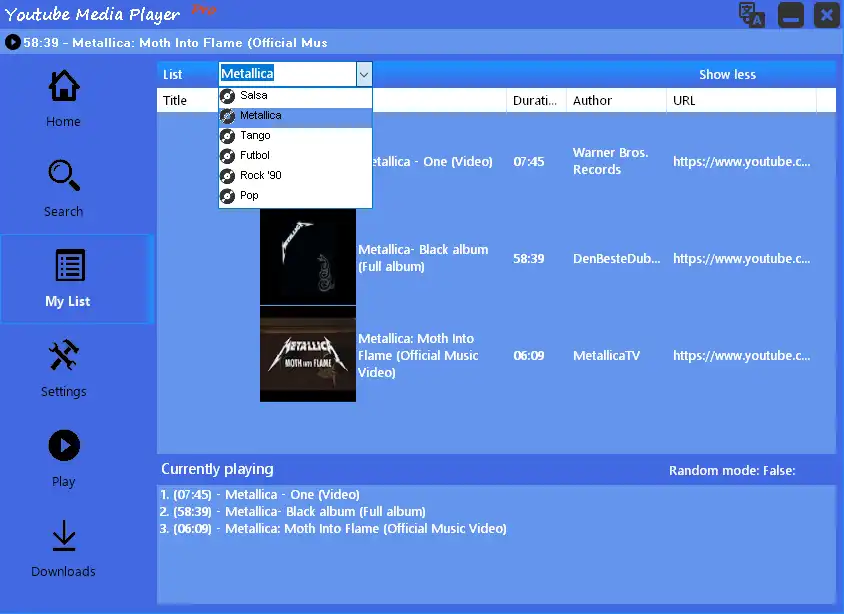
Task: Click the language translate icon
Action: coord(752,15)
